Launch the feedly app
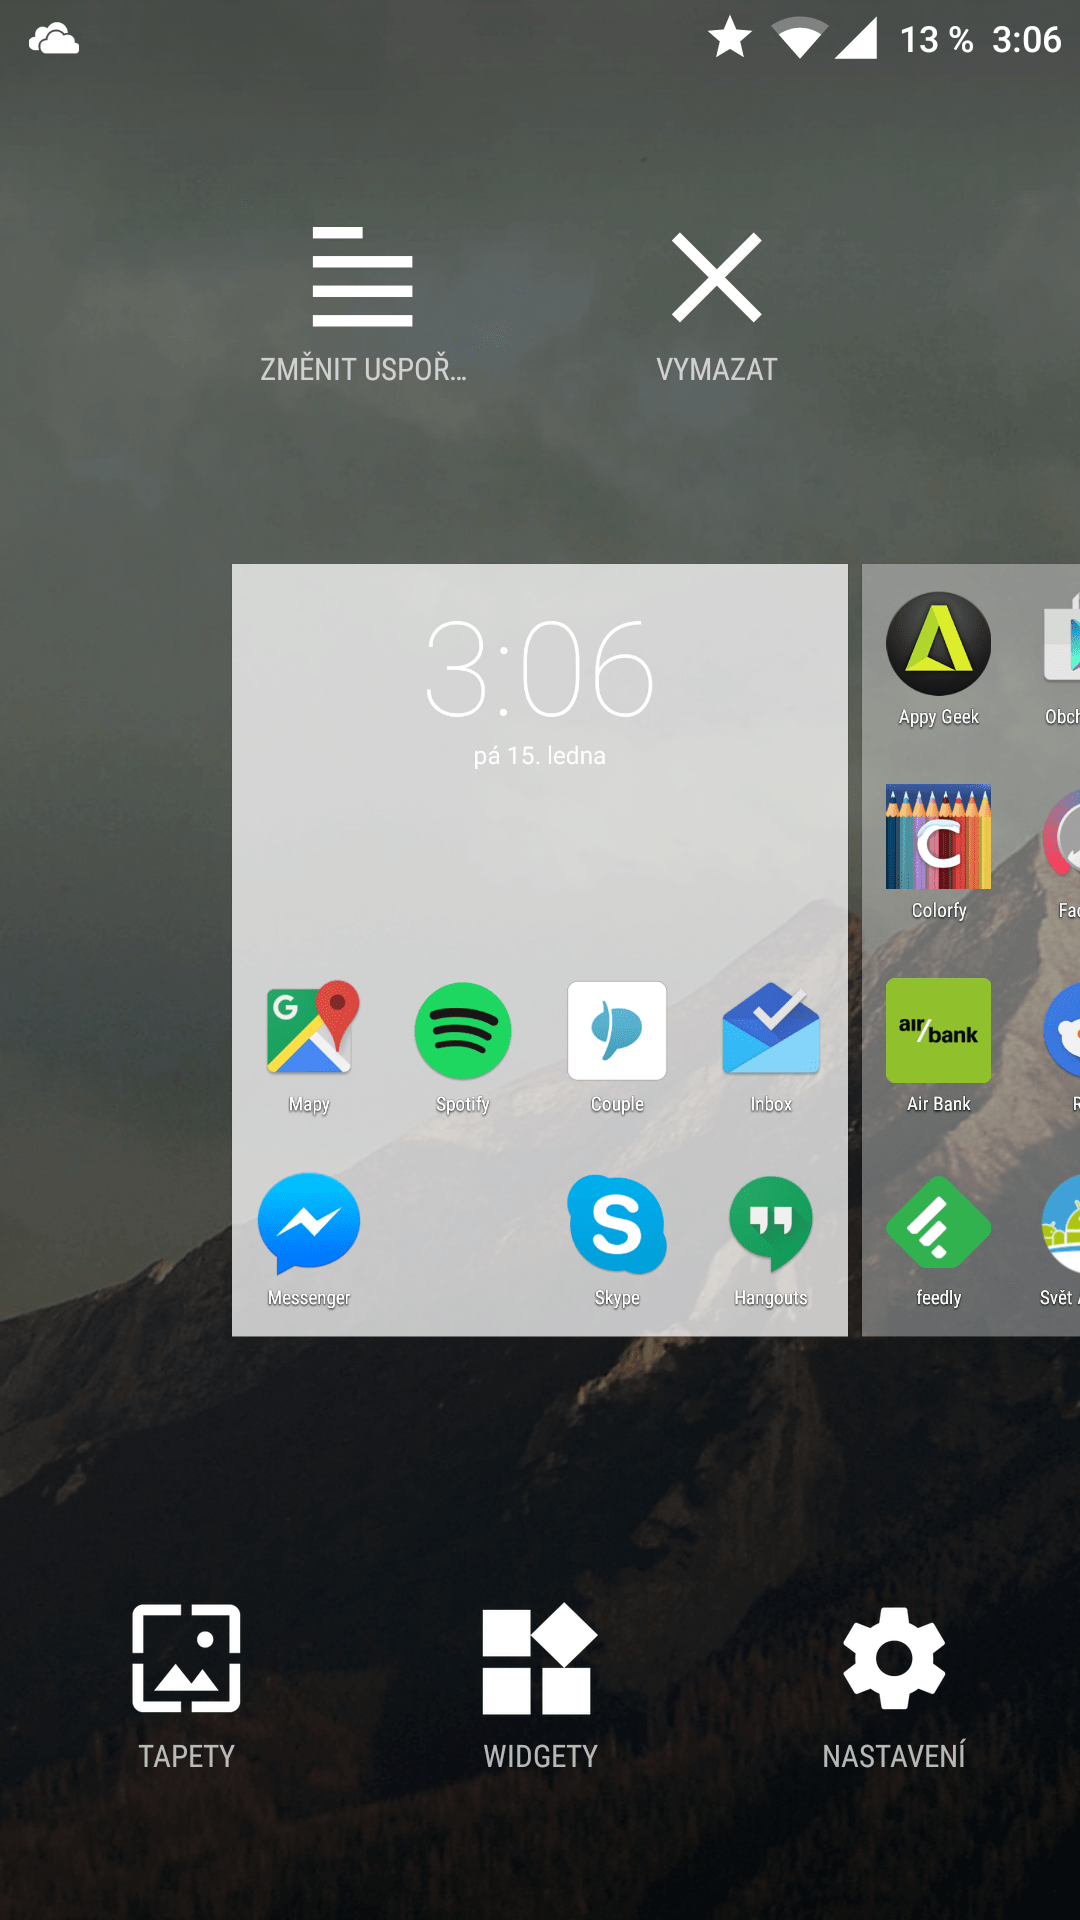Screen dimensions: 1080x1920 point(938,1224)
